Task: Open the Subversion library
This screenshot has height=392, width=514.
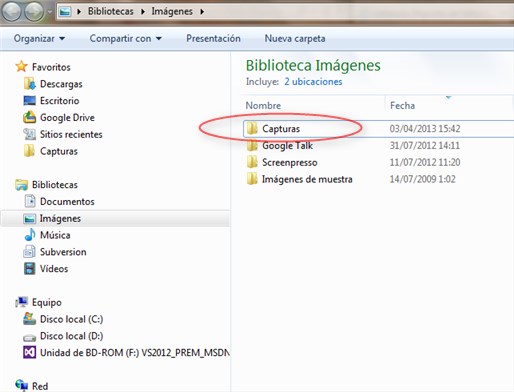Action: tap(63, 252)
